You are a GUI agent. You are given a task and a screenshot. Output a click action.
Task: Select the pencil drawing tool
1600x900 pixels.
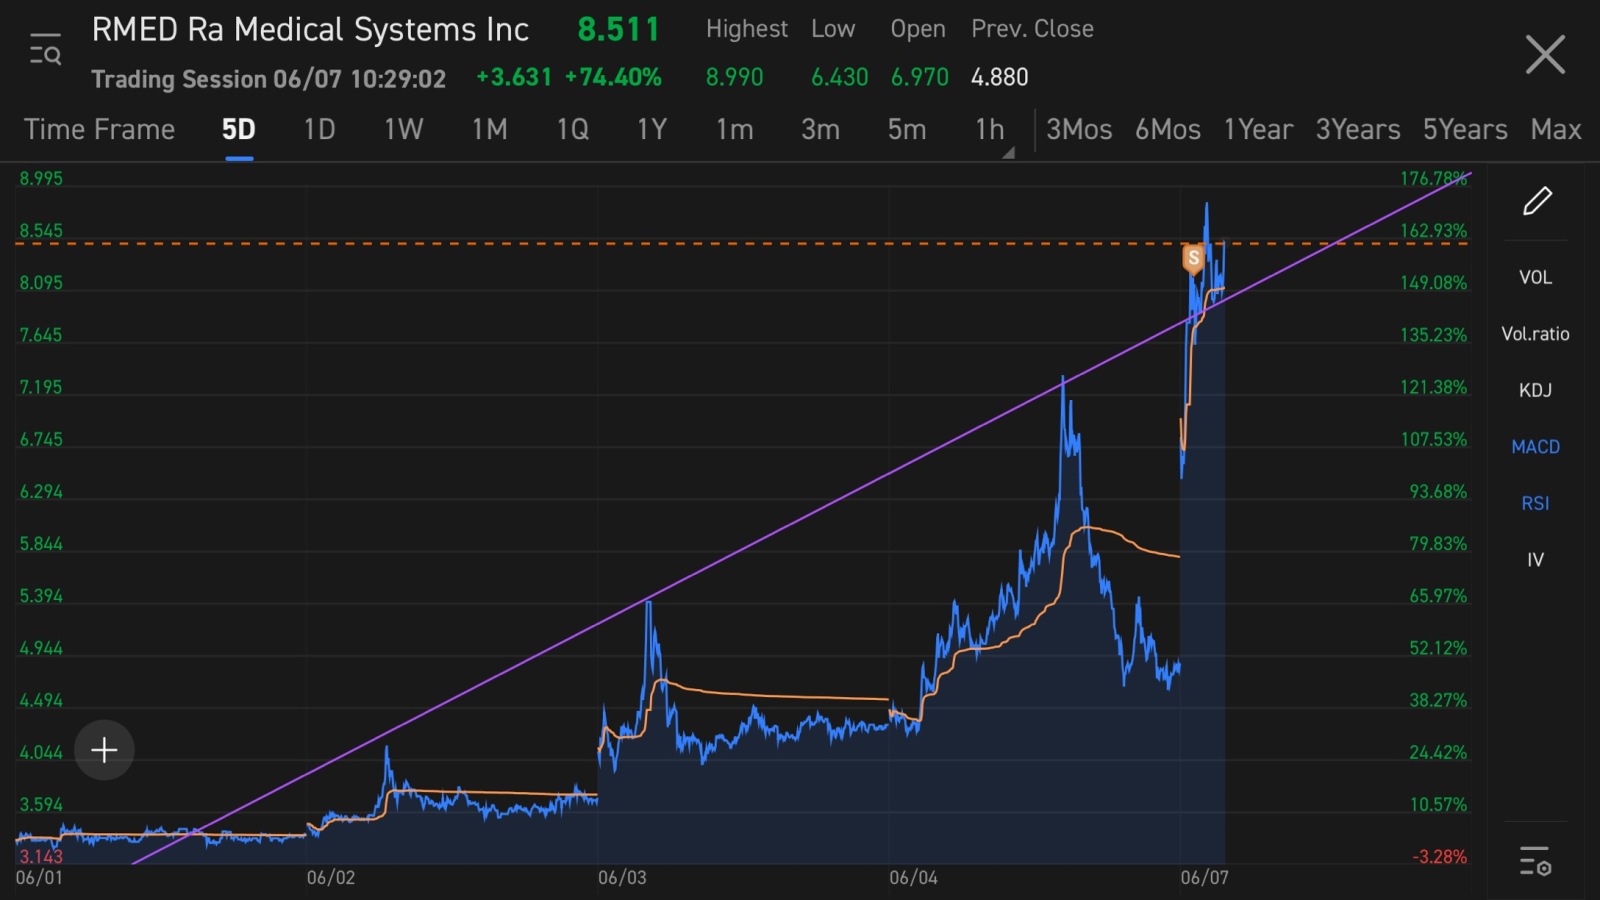click(x=1537, y=201)
